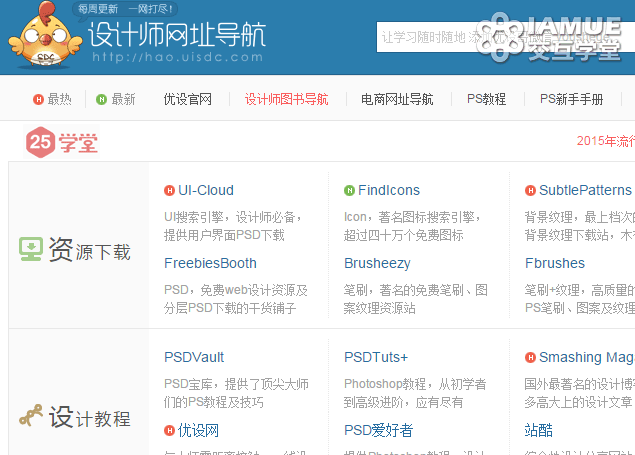The height and width of the screenshot is (455, 635).
Task: Open PS新手手册 nav item
Action: 571,99
